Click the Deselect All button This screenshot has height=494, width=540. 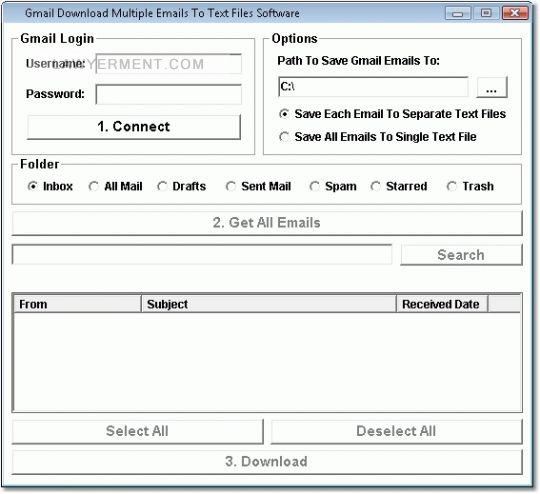coord(396,431)
